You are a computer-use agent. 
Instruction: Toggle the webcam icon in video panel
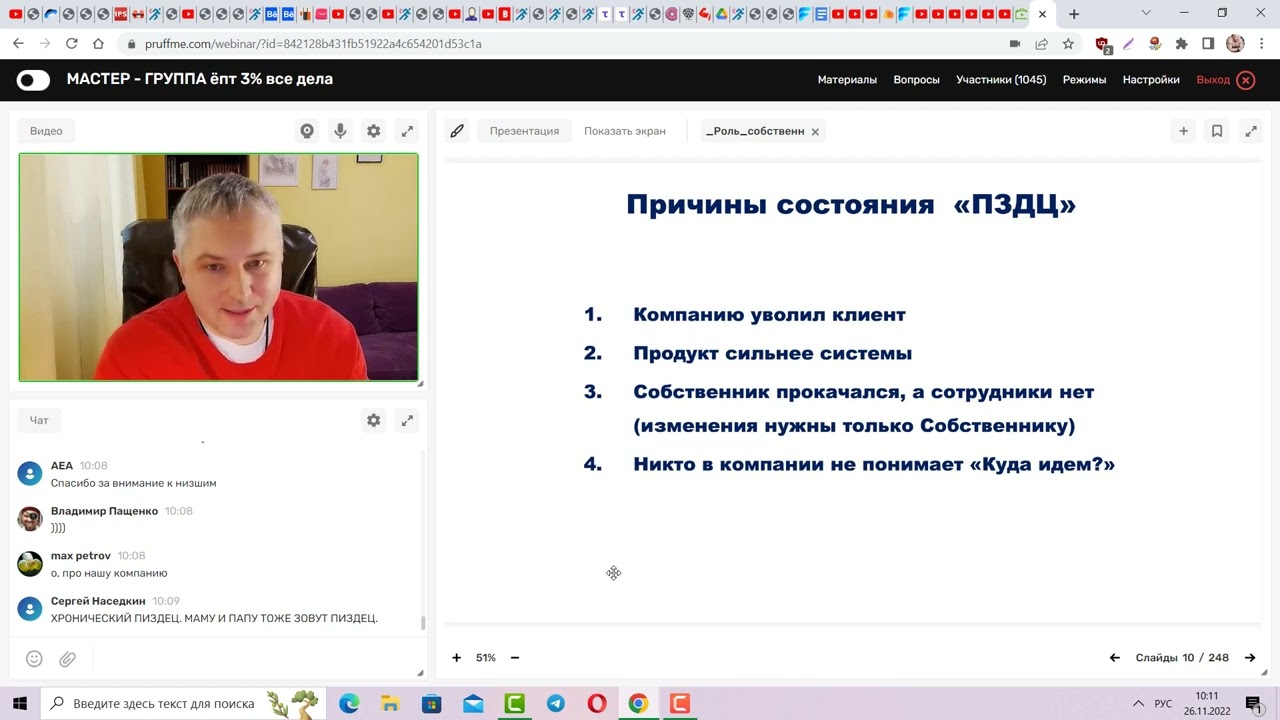[307, 131]
